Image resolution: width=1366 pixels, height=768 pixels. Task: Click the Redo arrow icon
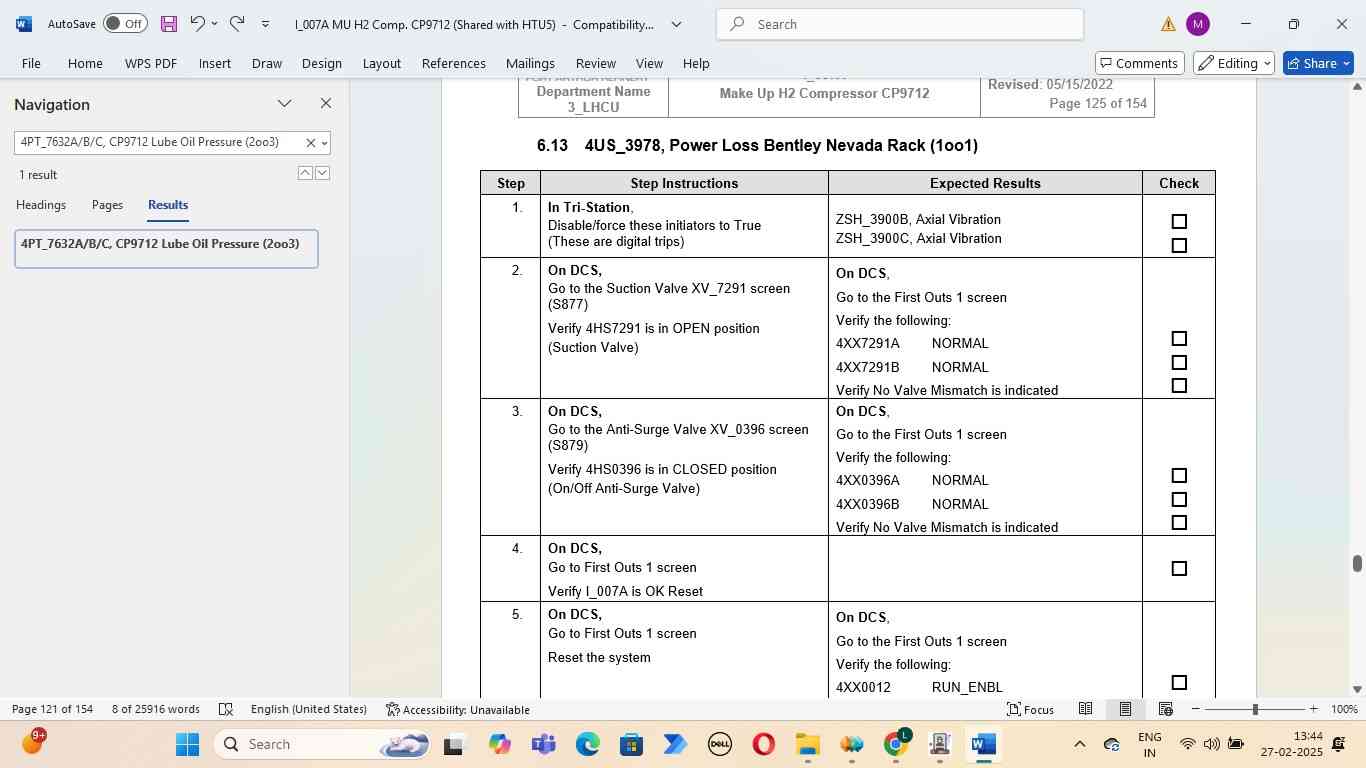(x=237, y=24)
